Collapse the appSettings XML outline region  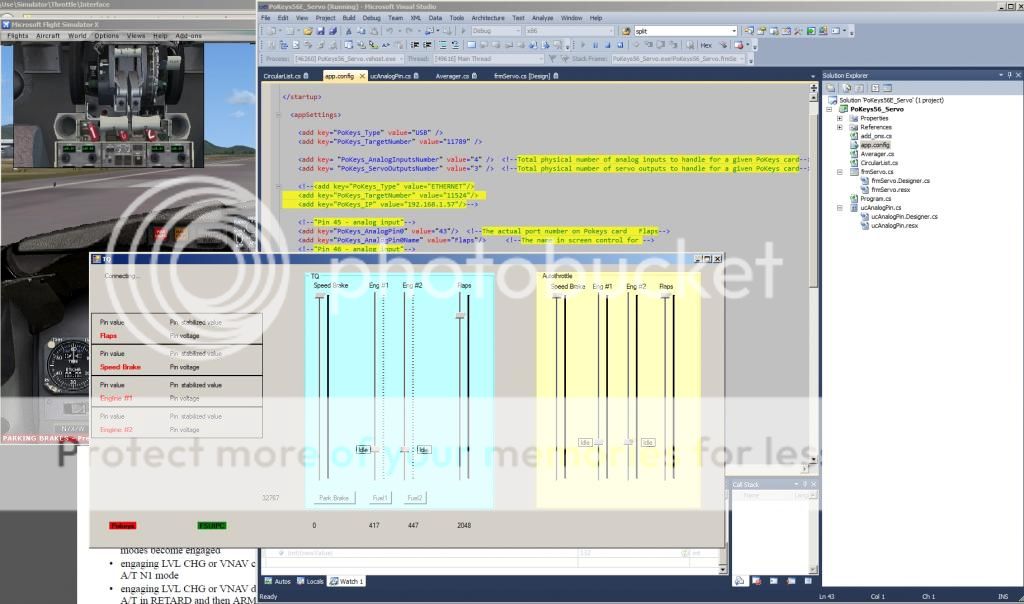coord(278,115)
